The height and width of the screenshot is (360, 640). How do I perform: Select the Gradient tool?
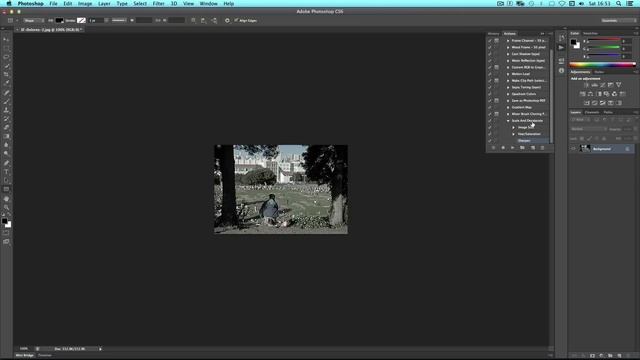[x=6, y=136]
